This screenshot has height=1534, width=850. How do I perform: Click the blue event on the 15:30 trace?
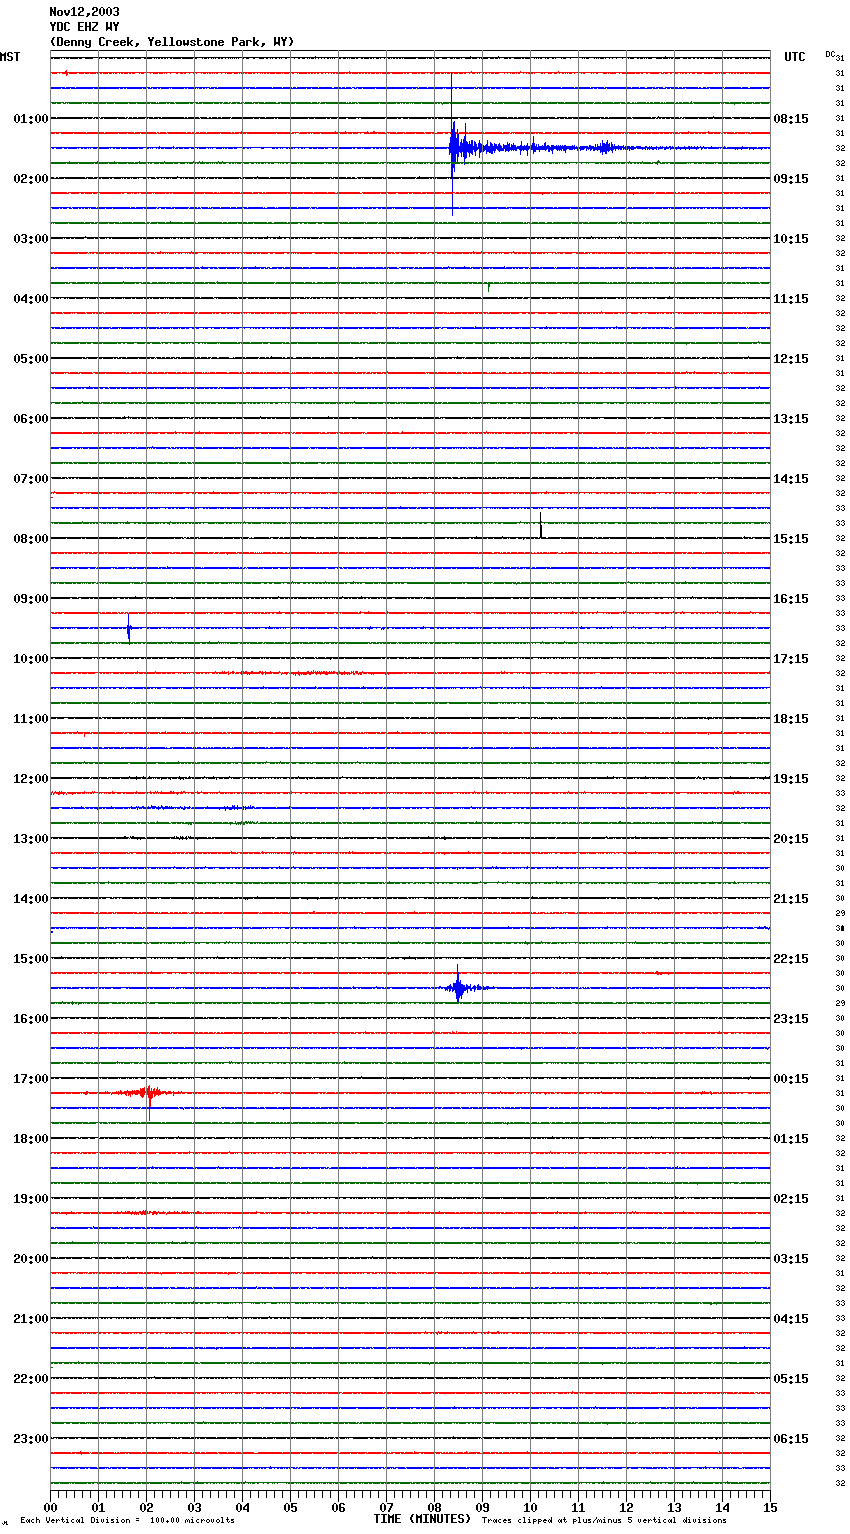coord(458,987)
